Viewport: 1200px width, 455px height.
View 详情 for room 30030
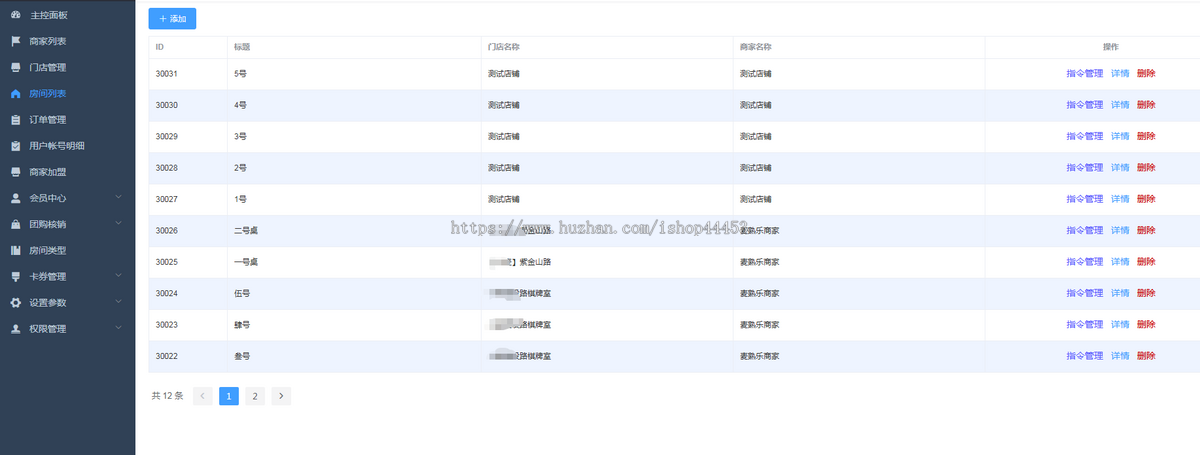pos(1120,105)
